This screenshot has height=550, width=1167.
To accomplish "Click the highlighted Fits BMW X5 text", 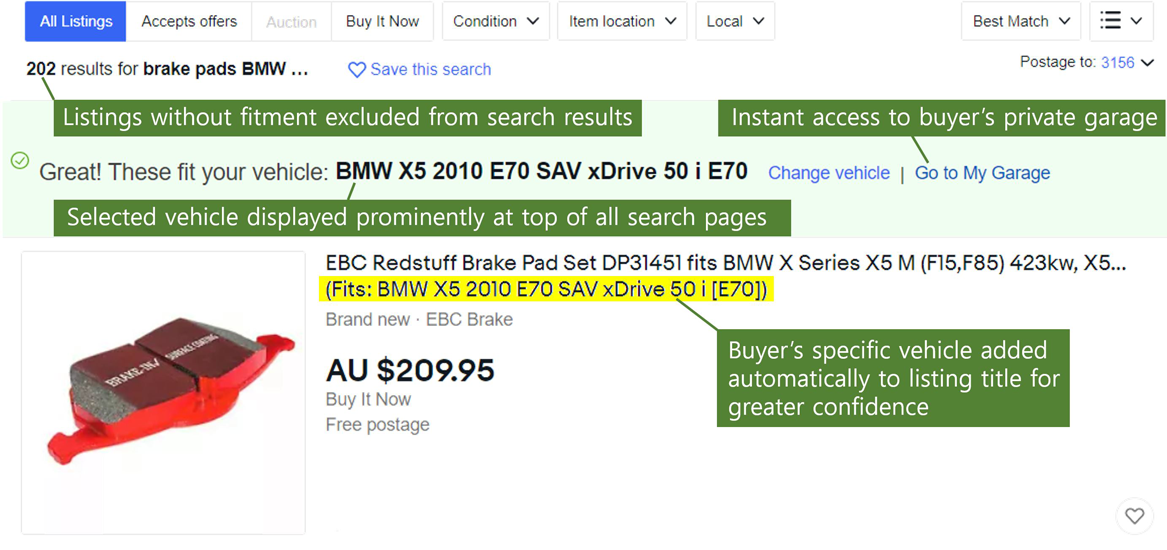I will [x=546, y=290].
